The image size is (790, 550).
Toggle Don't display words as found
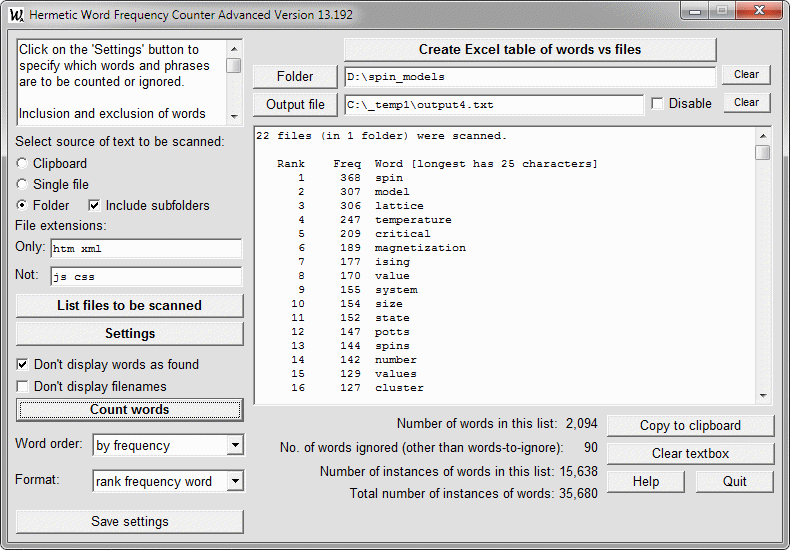22,364
